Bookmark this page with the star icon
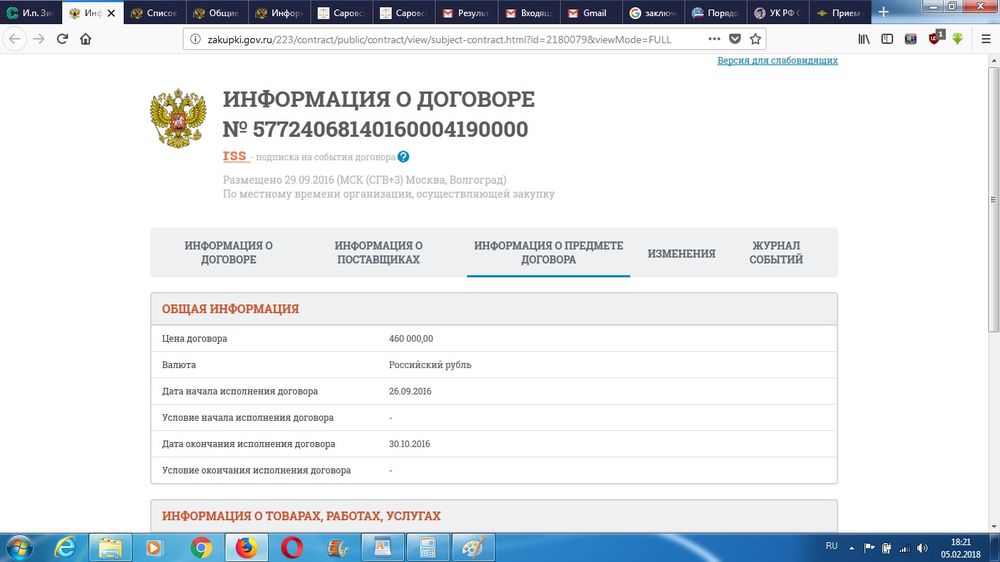The image size is (1000, 562). (x=756, y=39)
